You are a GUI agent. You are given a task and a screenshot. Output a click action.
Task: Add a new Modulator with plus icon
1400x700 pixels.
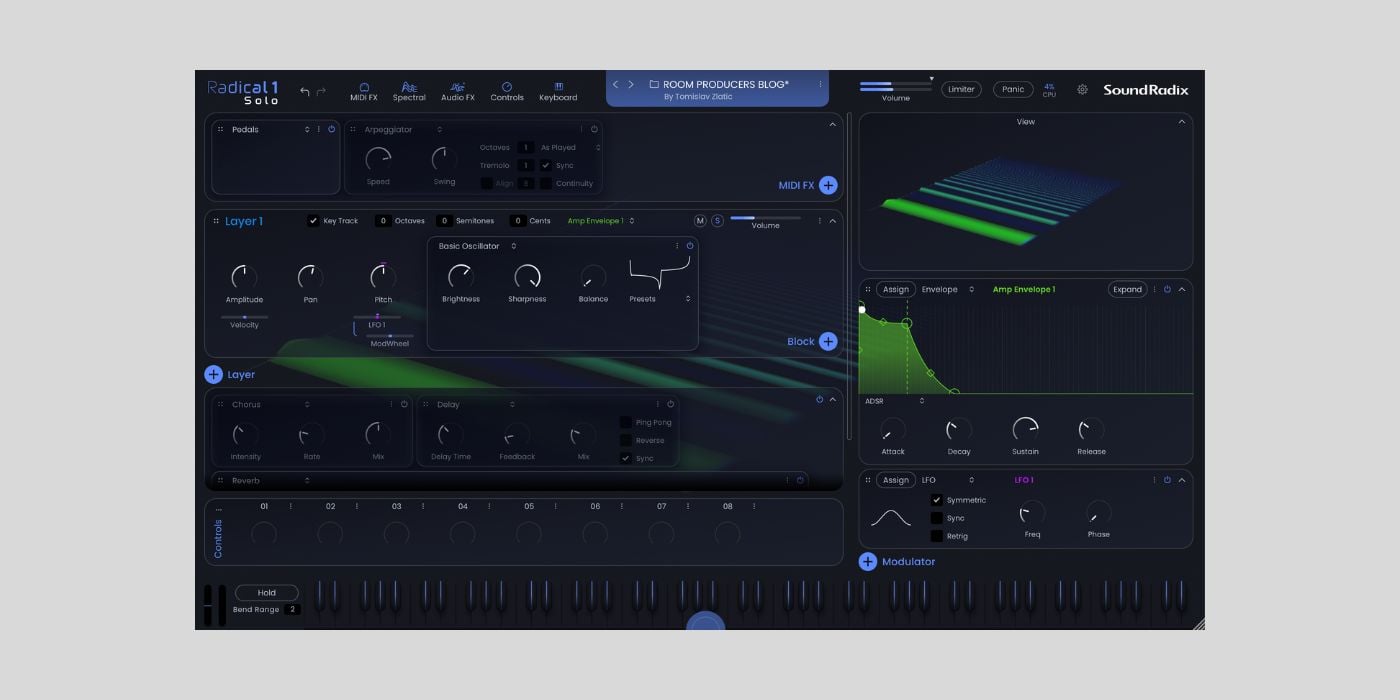[867, 561]
